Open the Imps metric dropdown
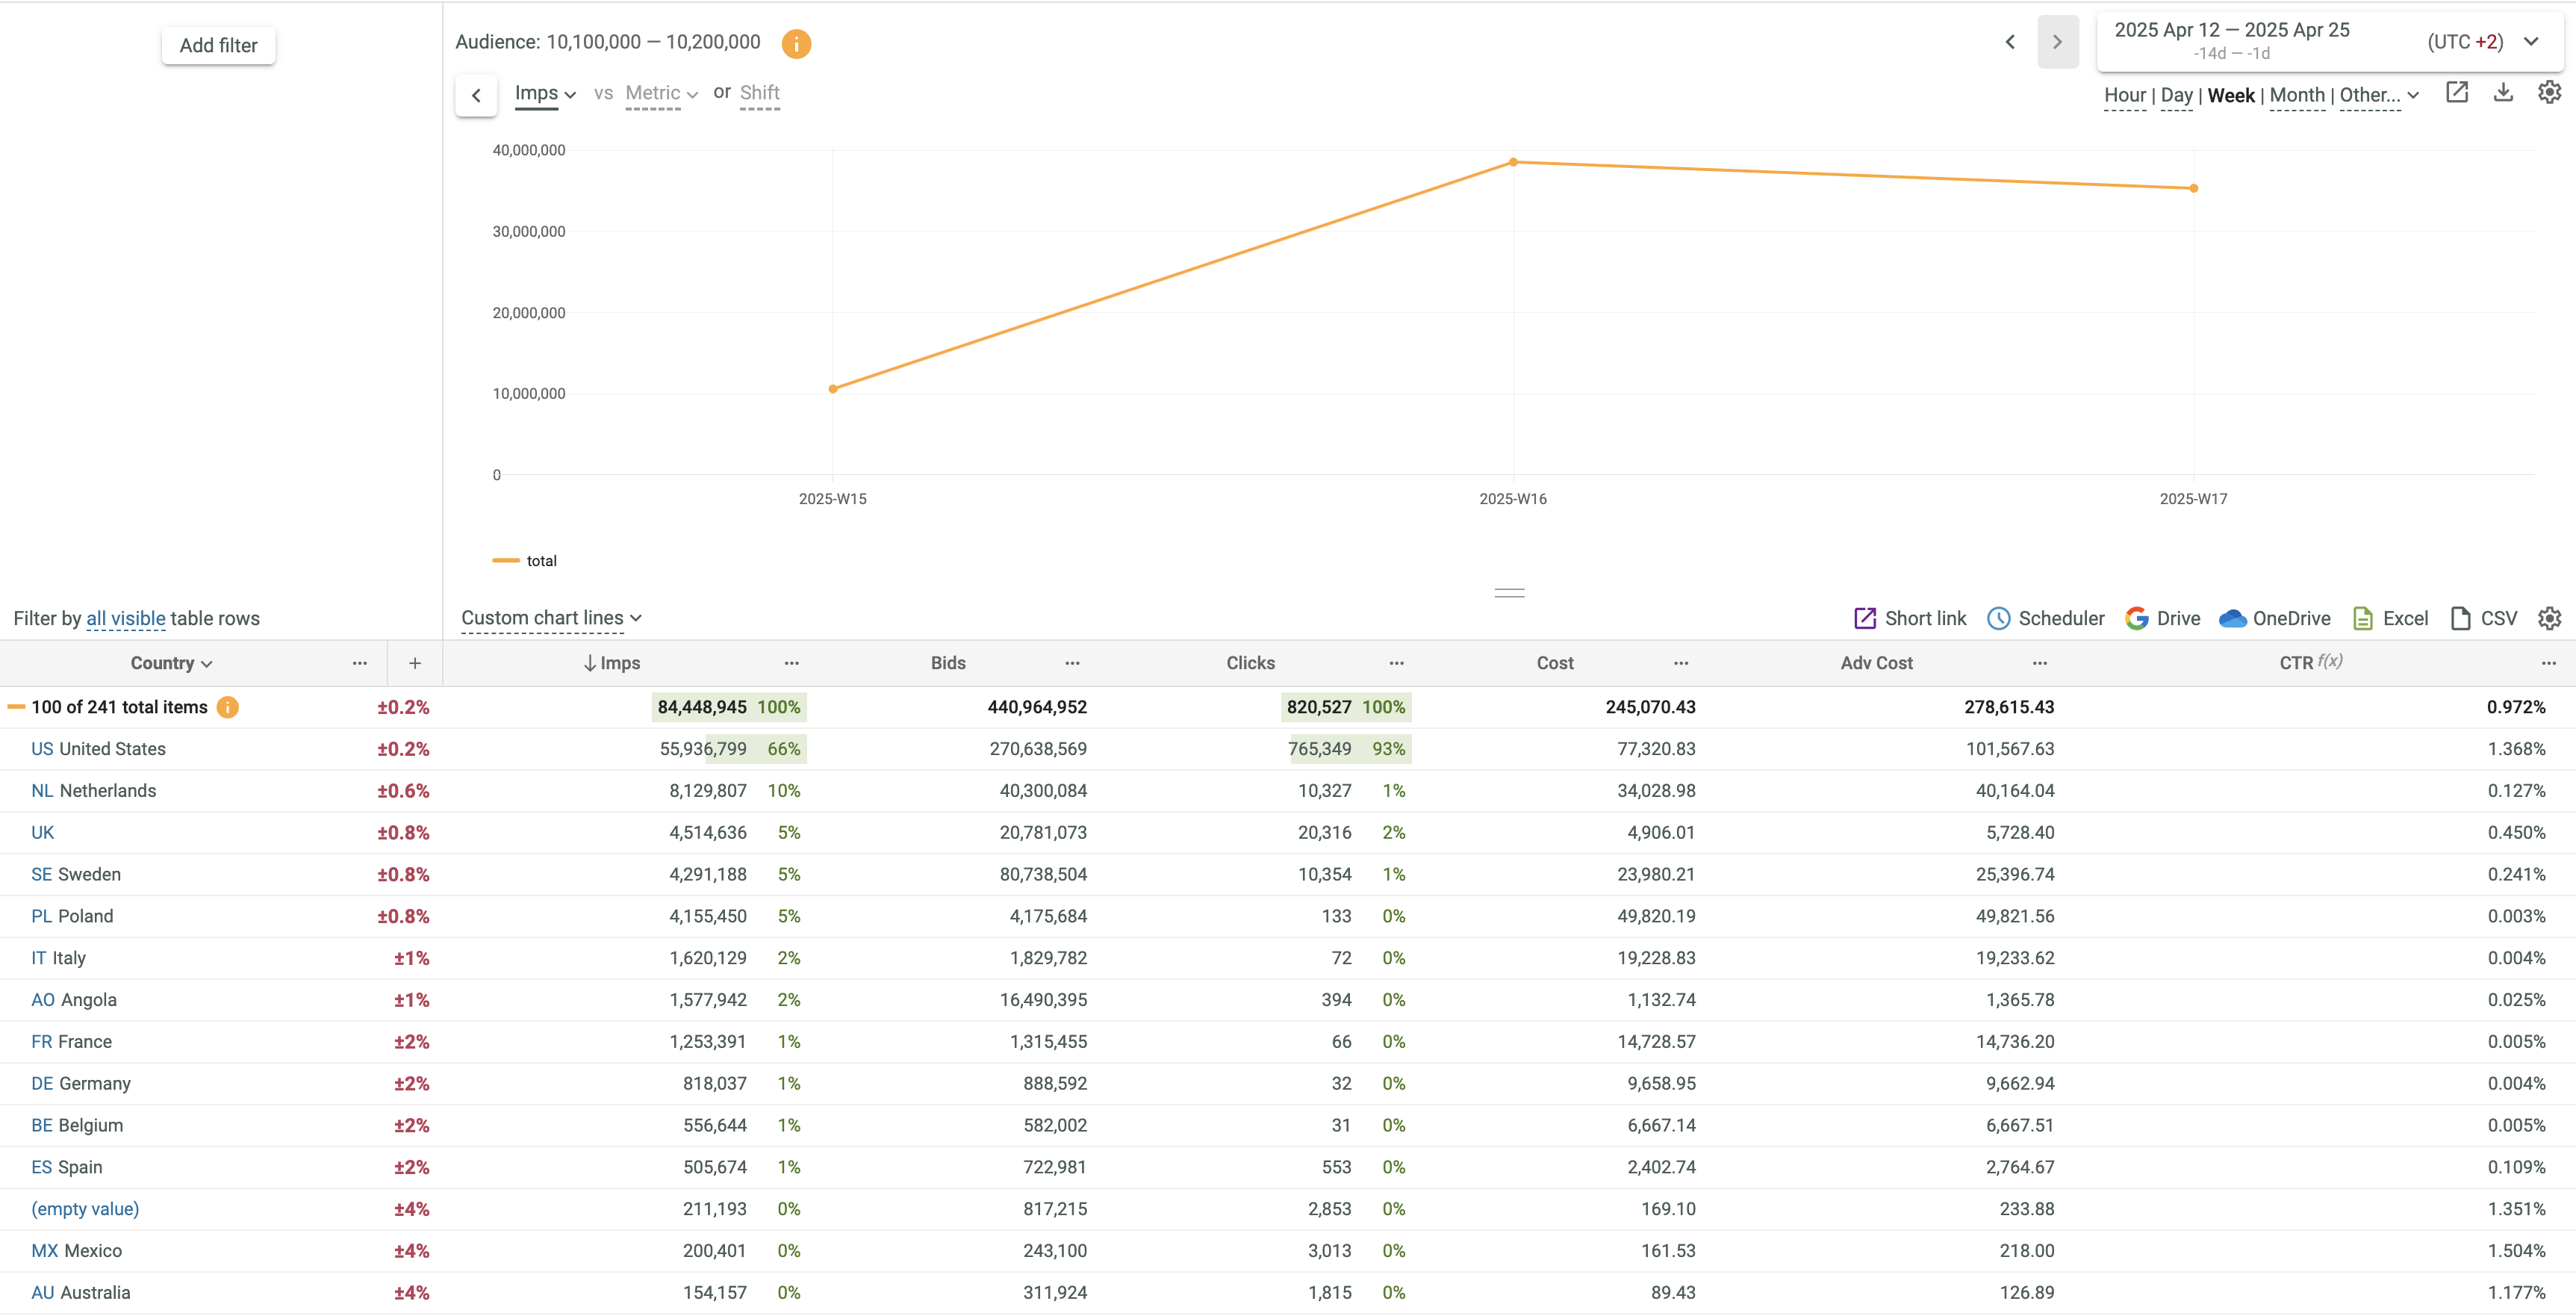This screenshot has height=1316, width=2576. (545, 93)
